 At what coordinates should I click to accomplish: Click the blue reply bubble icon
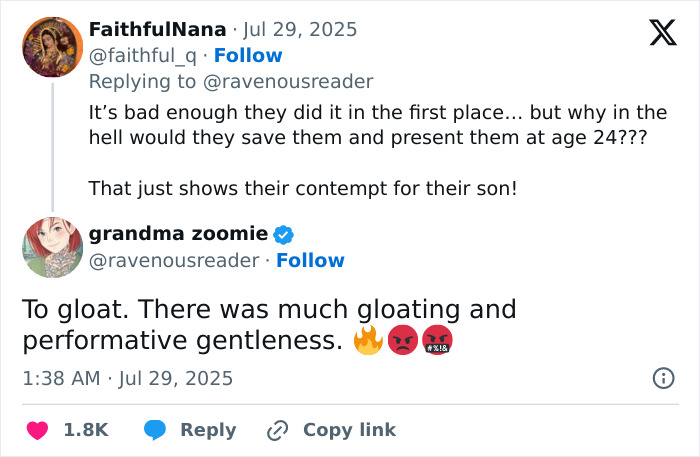(154, 430)
